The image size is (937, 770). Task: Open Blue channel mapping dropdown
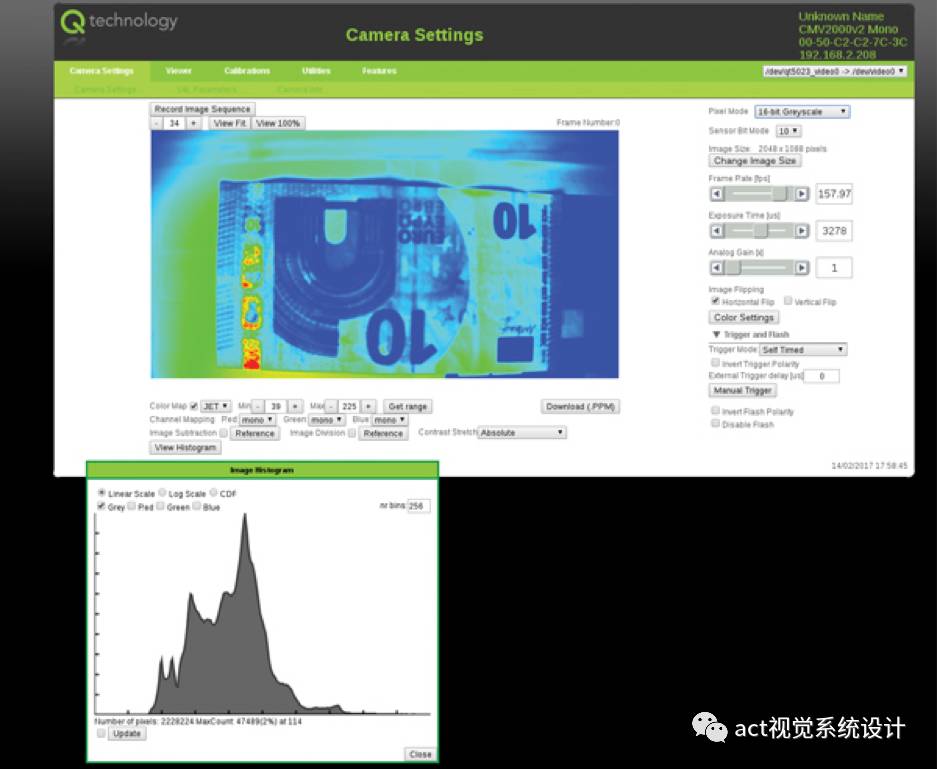[x=389, y=420]
